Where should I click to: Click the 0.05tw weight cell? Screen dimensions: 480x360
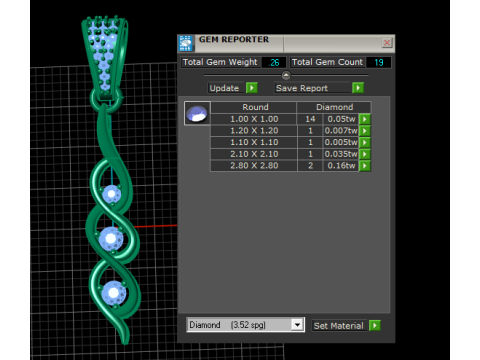pos(341,119)
